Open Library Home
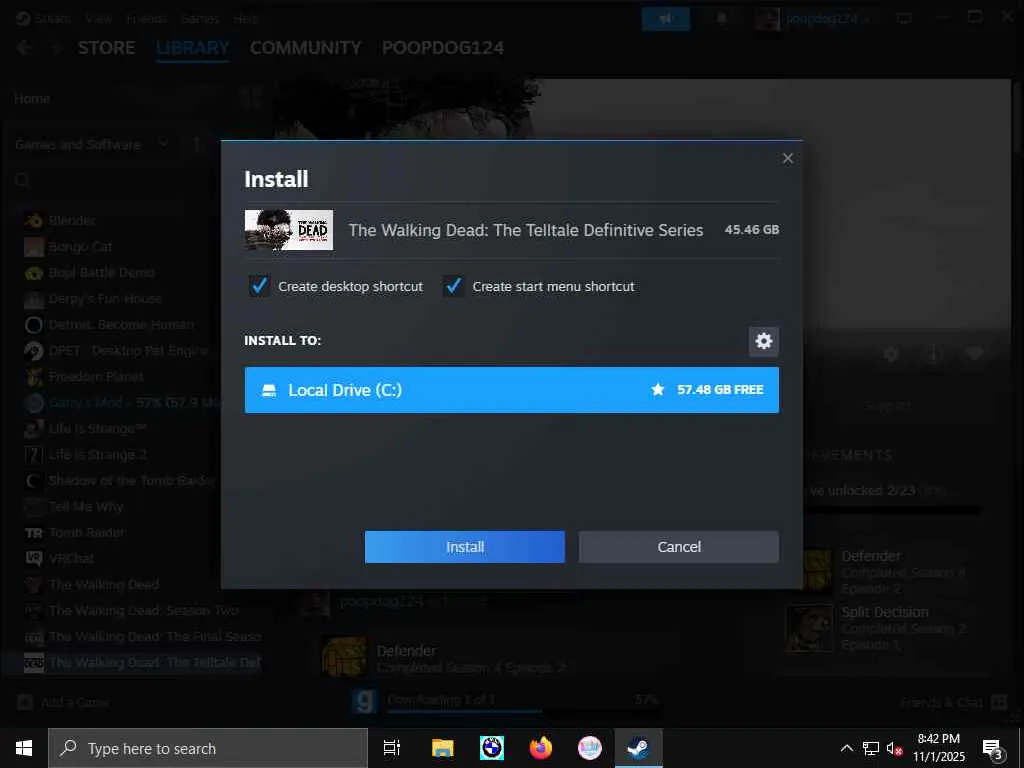 tap(32, 99)
